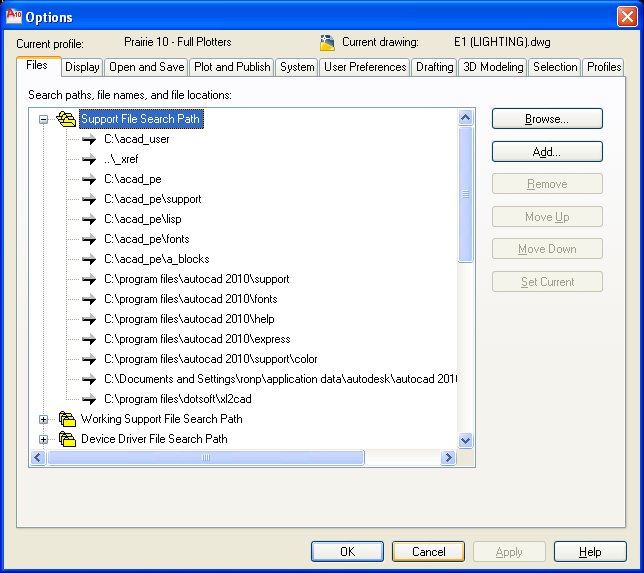Open the Open and Save tab
644x573 pixels.
pos(147,67)
